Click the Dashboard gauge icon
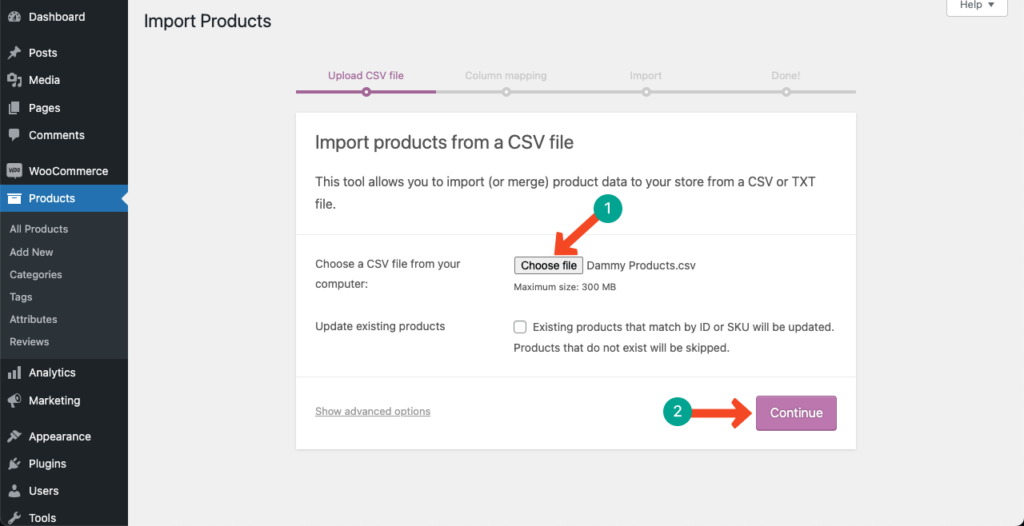 pos(14,17)
